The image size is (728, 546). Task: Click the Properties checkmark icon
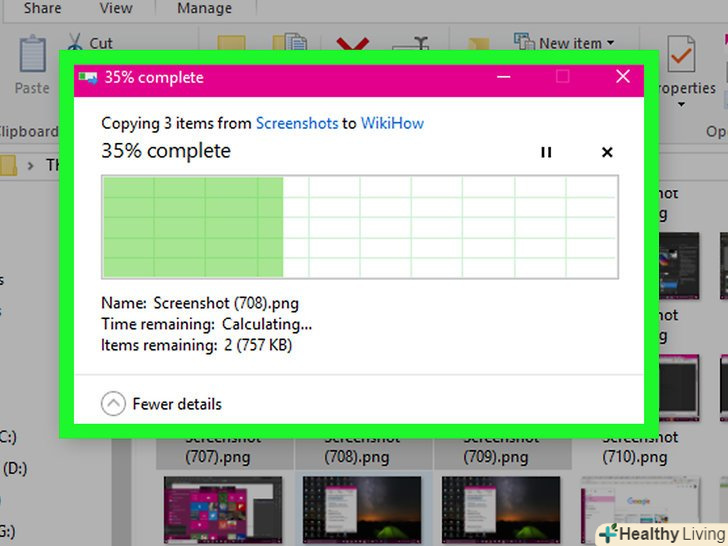pos(681,53)
